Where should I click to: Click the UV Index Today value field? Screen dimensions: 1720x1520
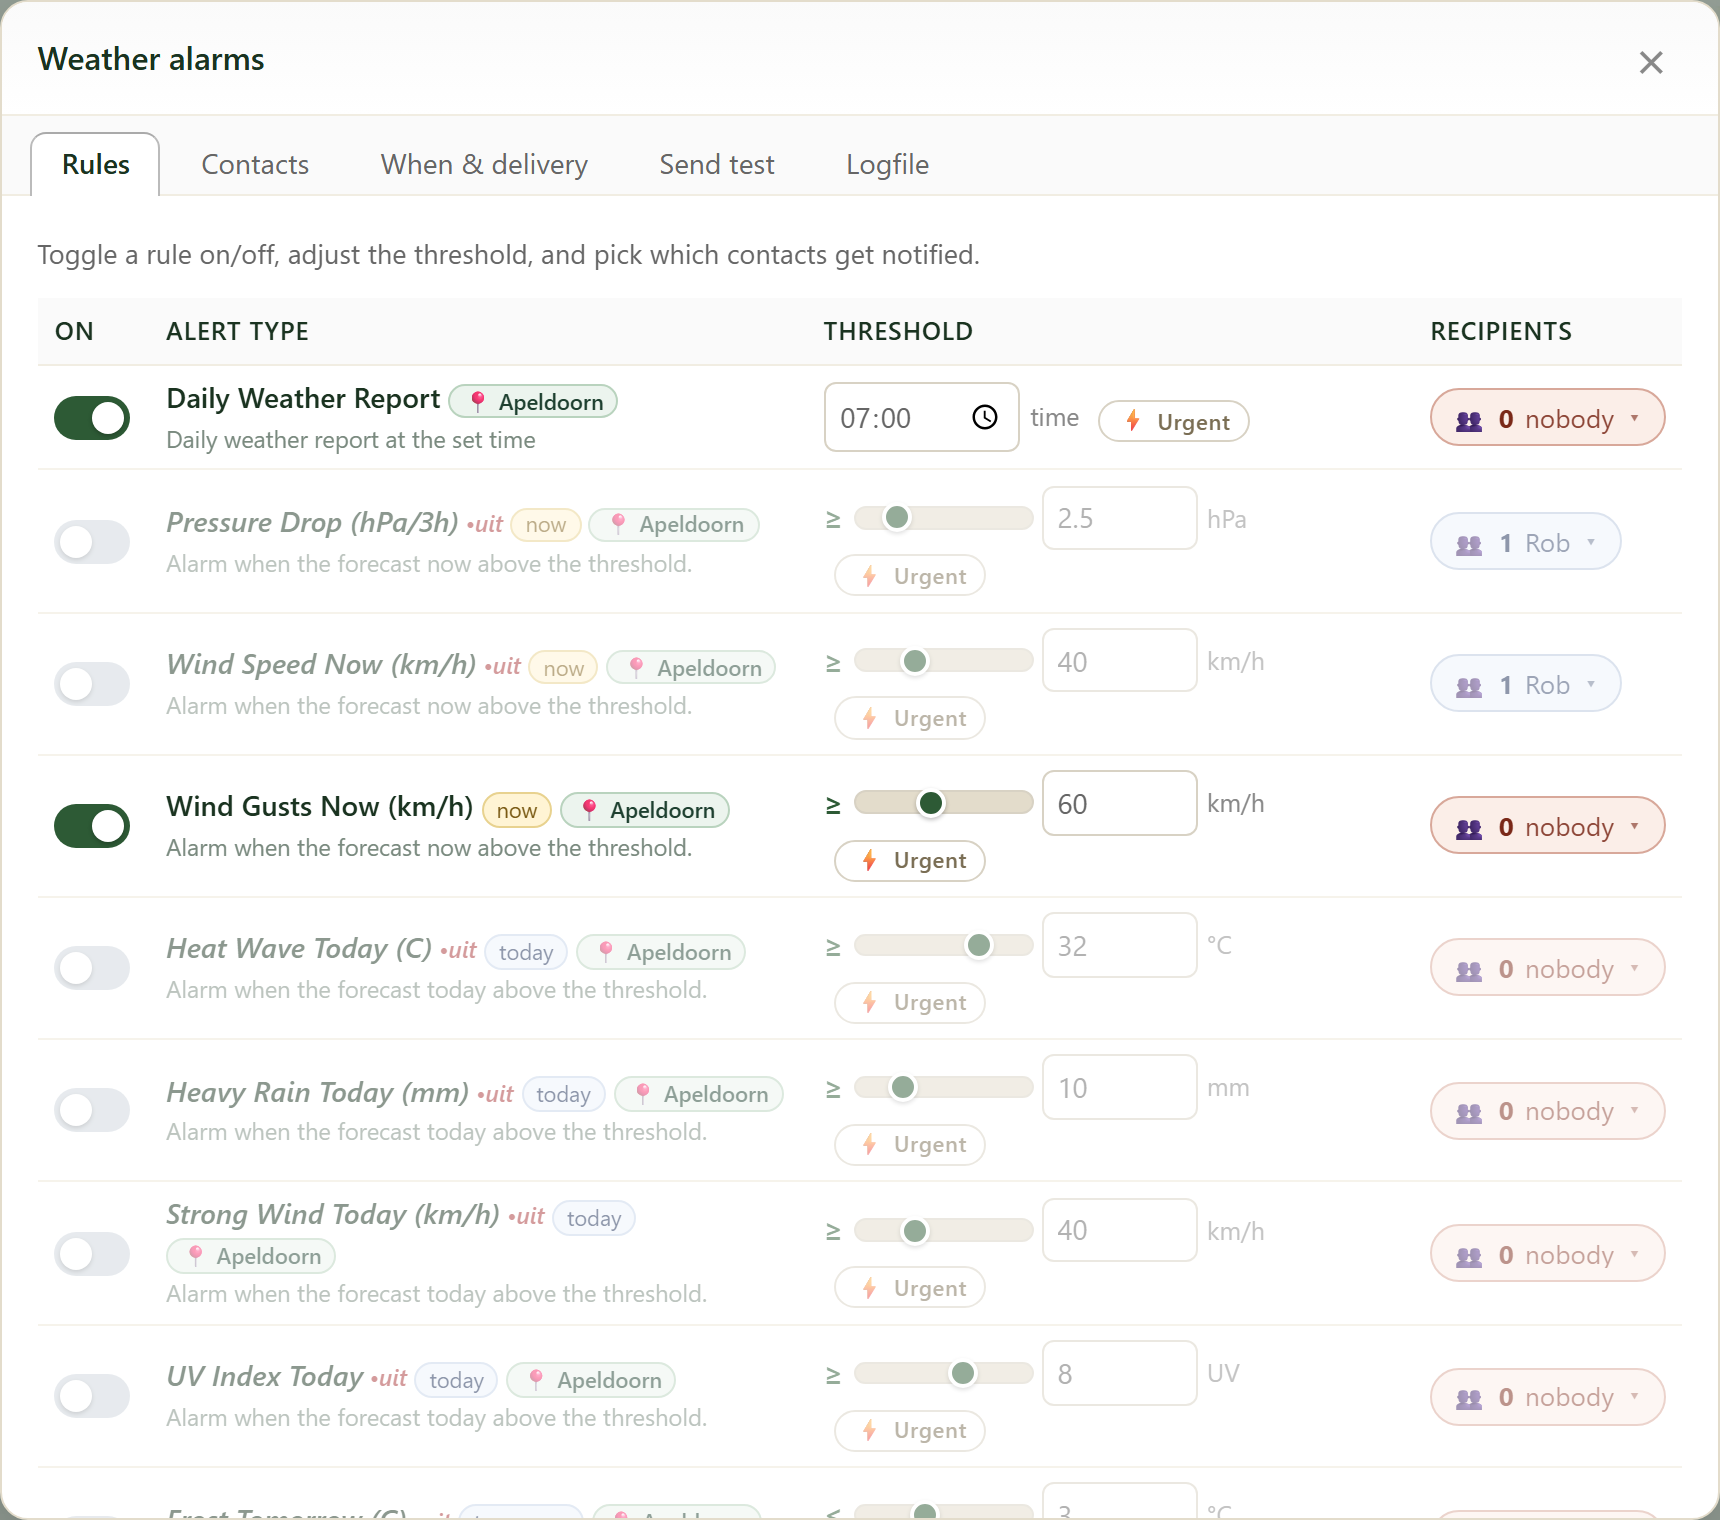[1119, 1373]
